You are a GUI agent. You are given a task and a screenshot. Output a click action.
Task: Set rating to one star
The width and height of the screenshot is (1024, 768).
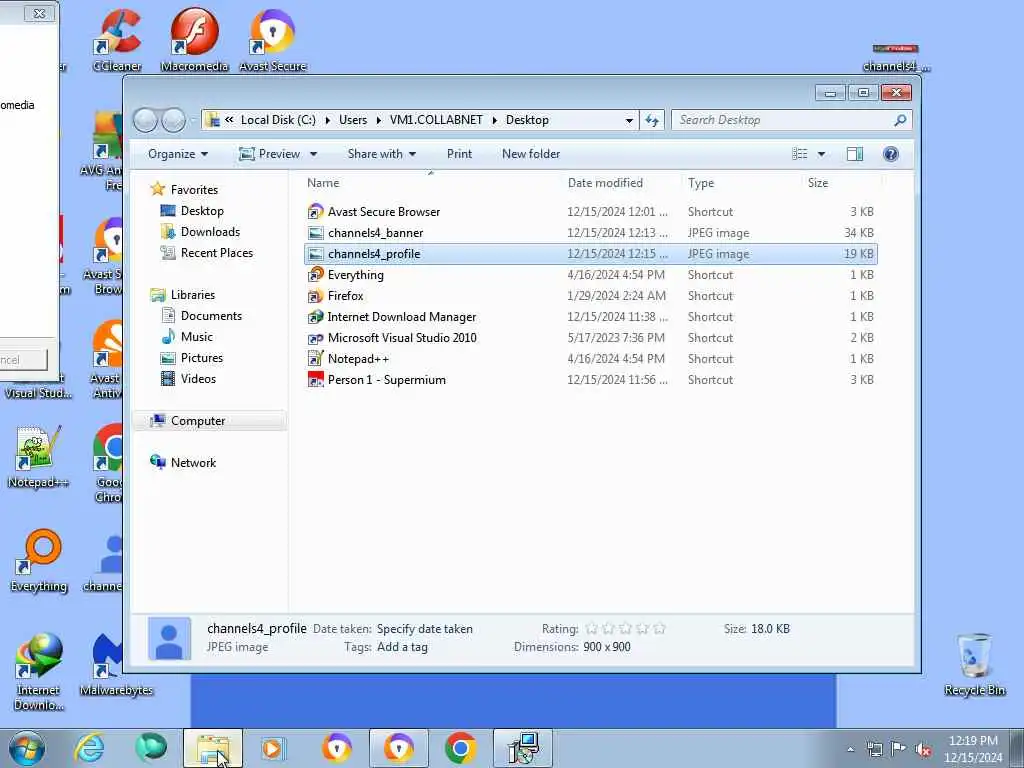(592, 628)
